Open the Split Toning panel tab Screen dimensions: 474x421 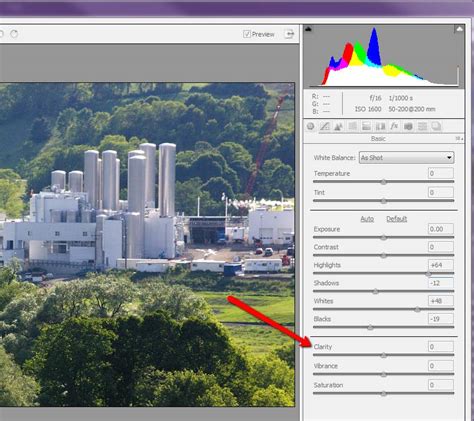[366, 126]
